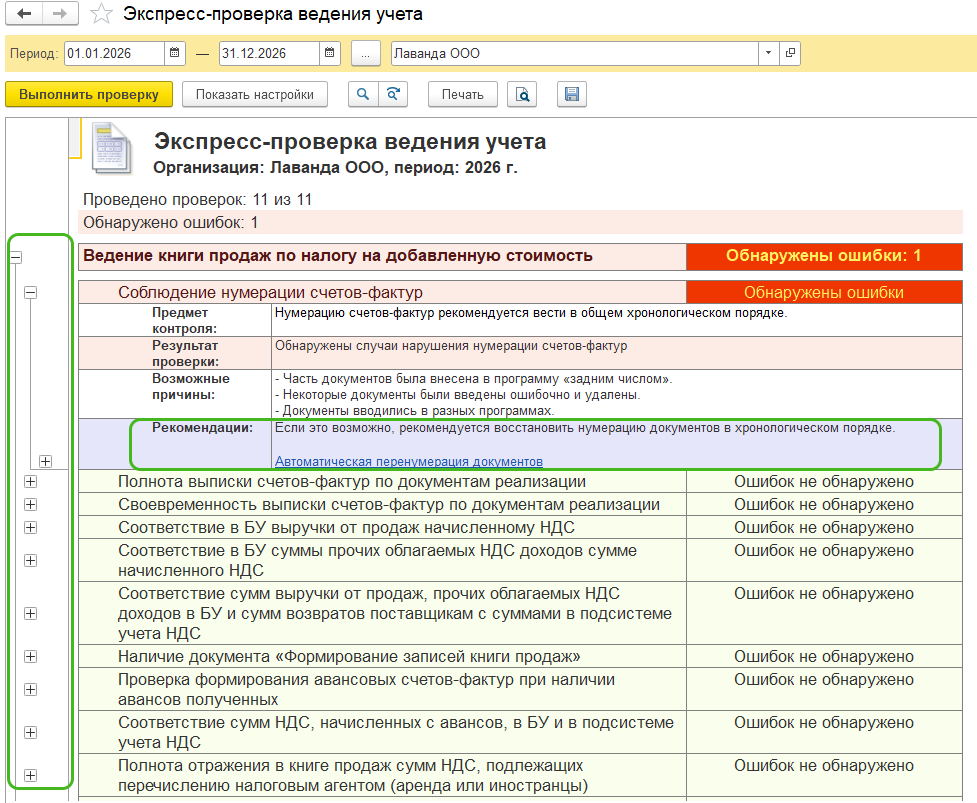Open print preview icon
This screenshot has height=803, width=977.
coord(521,95)
